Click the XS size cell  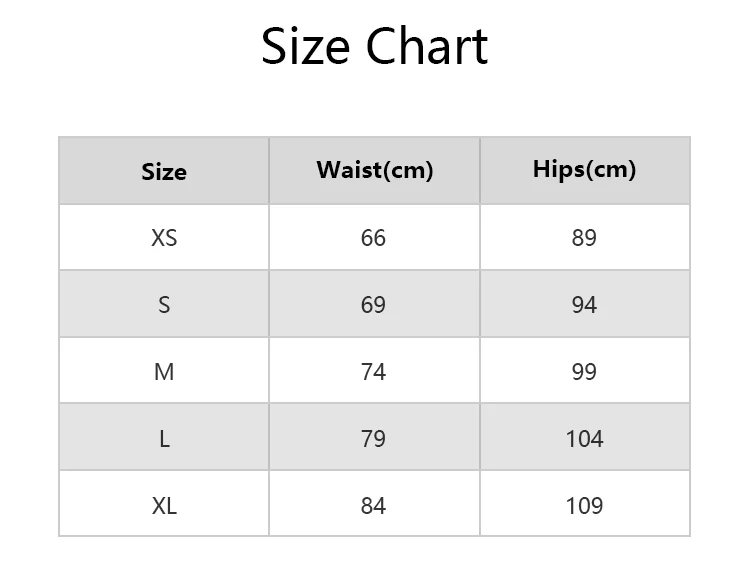point(164,238)
